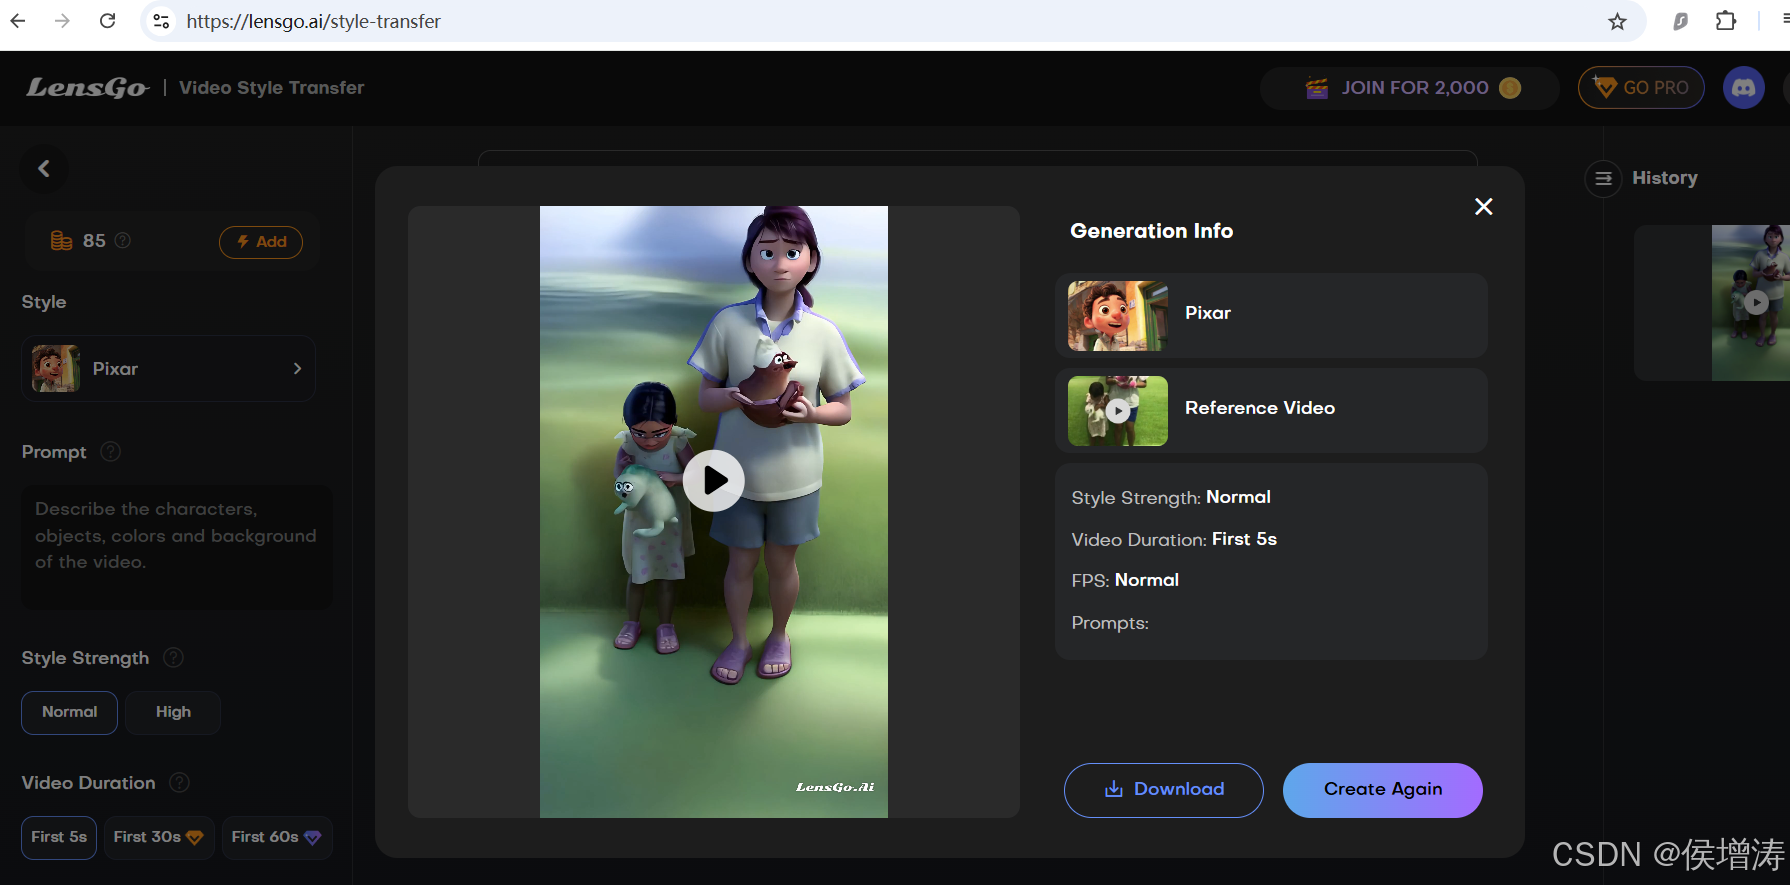Click the JOIN FOR 2,000 coins button
1790x885 pixels.
1410,88
